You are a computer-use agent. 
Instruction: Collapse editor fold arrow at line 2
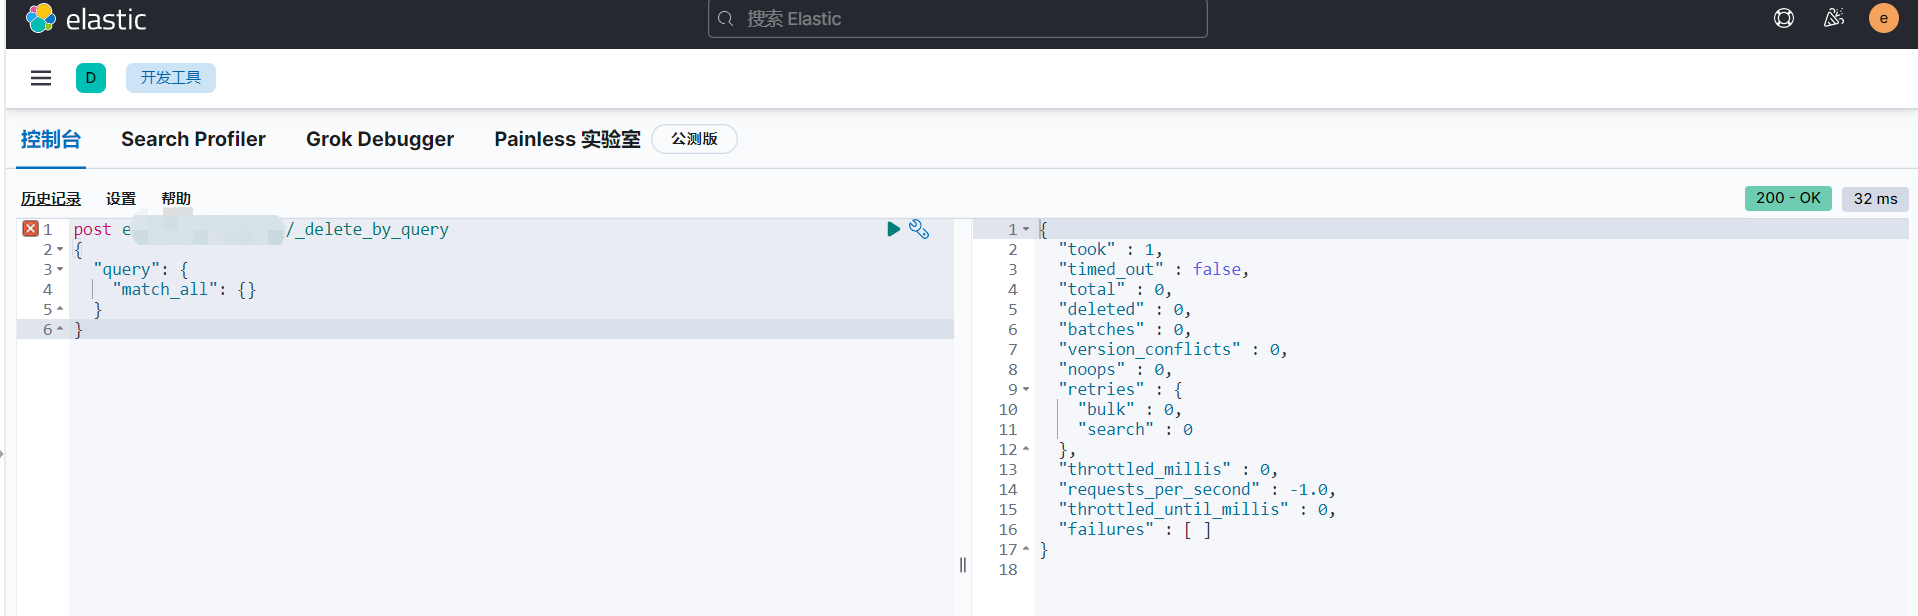tap(60, 250)
